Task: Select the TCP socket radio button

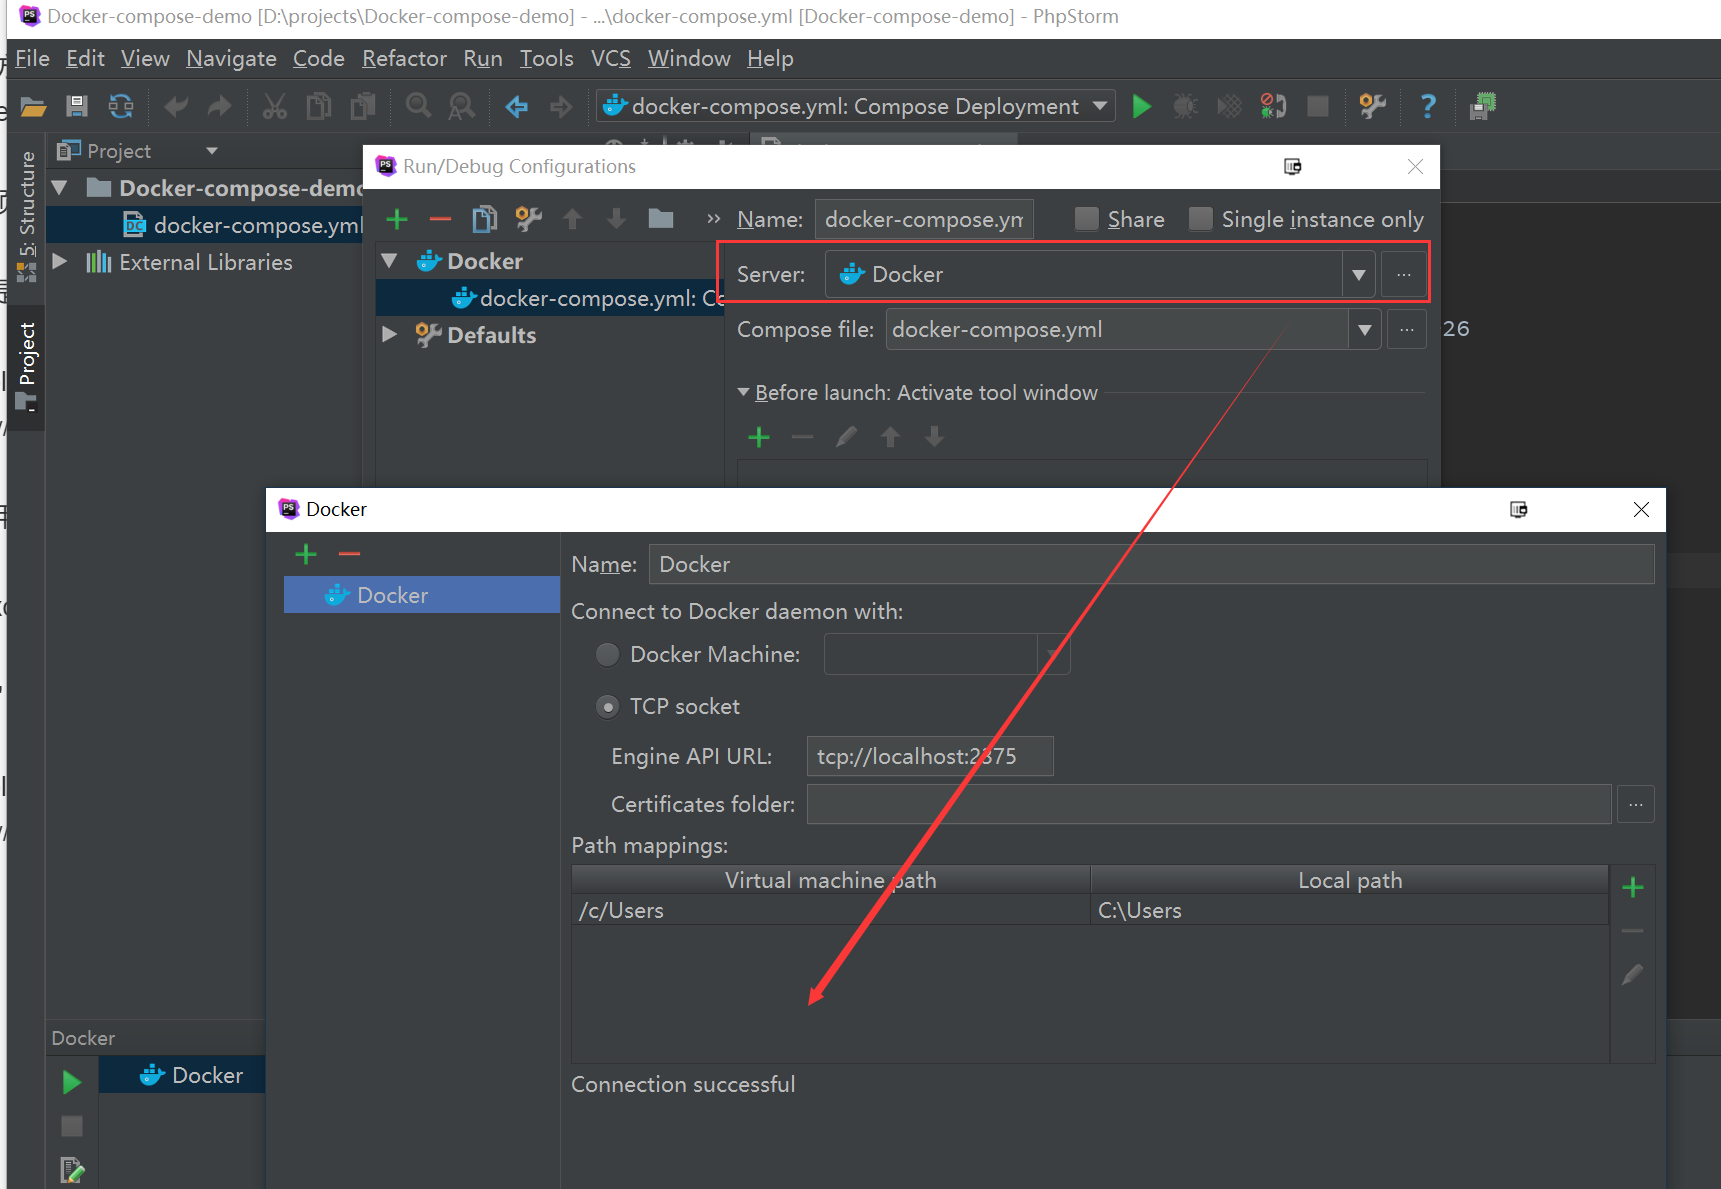Action: [607, 707]
